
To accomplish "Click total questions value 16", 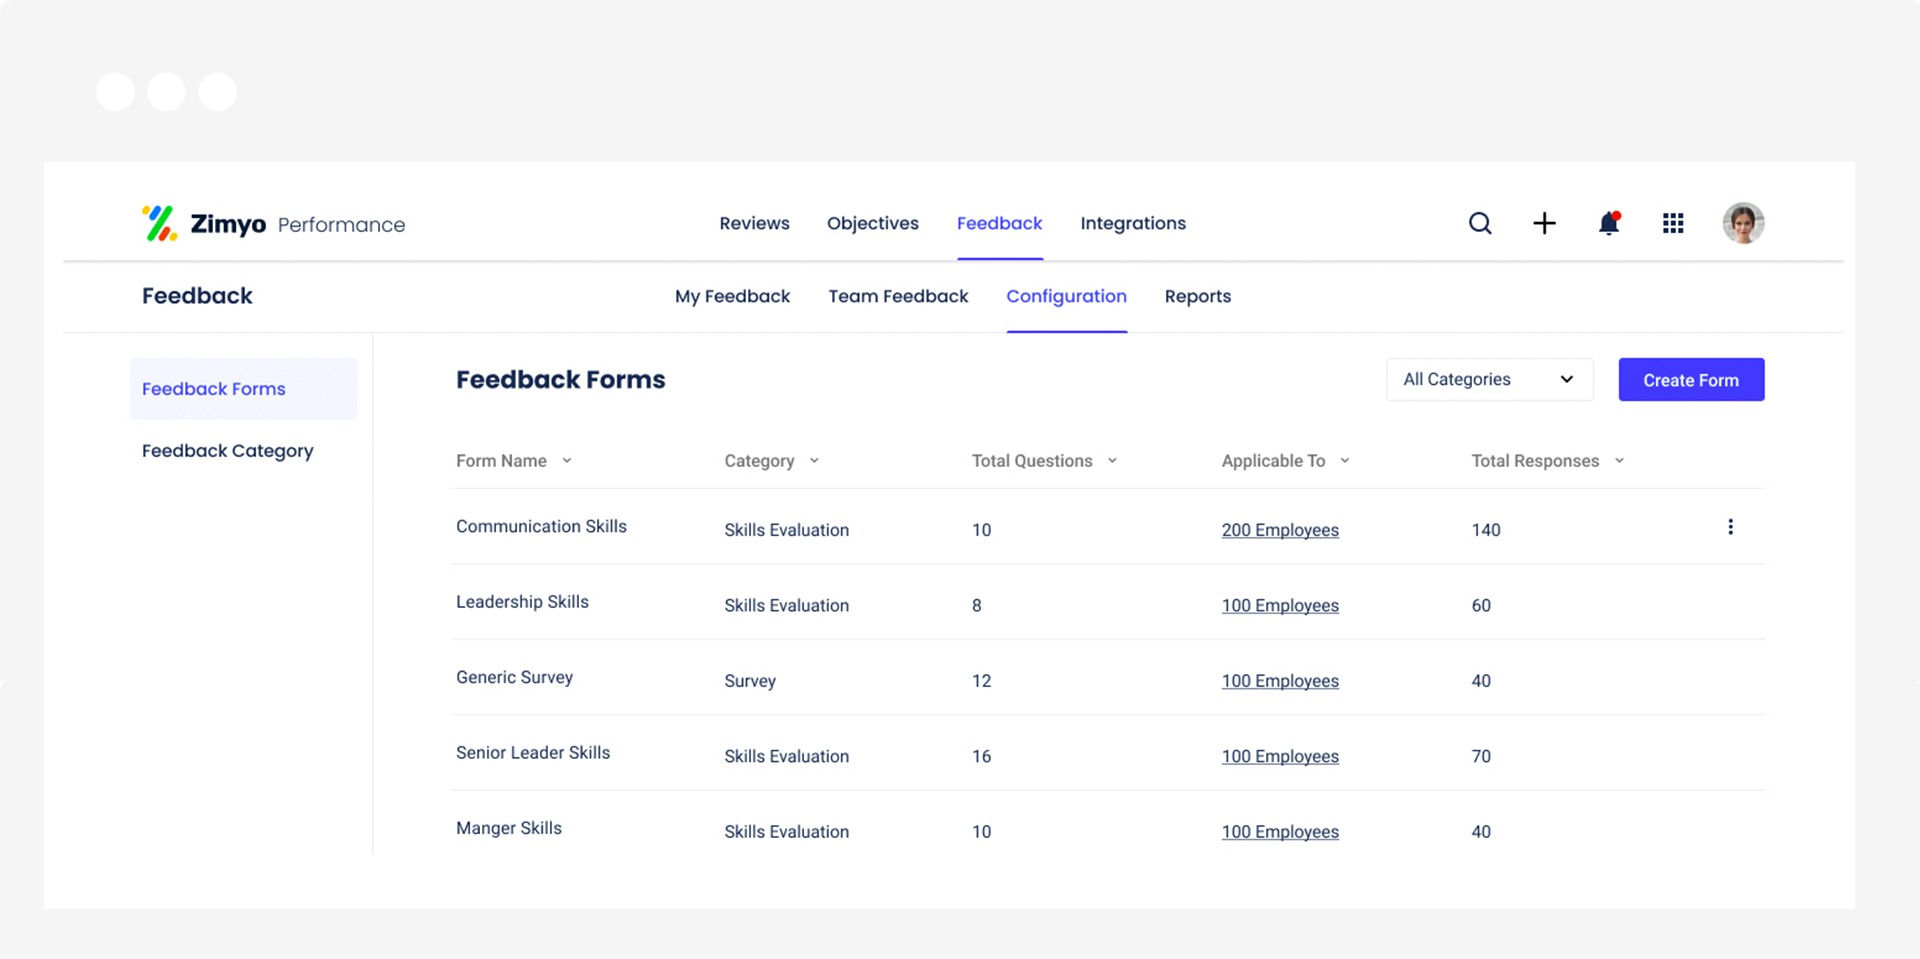I will (x=982, y=756).
